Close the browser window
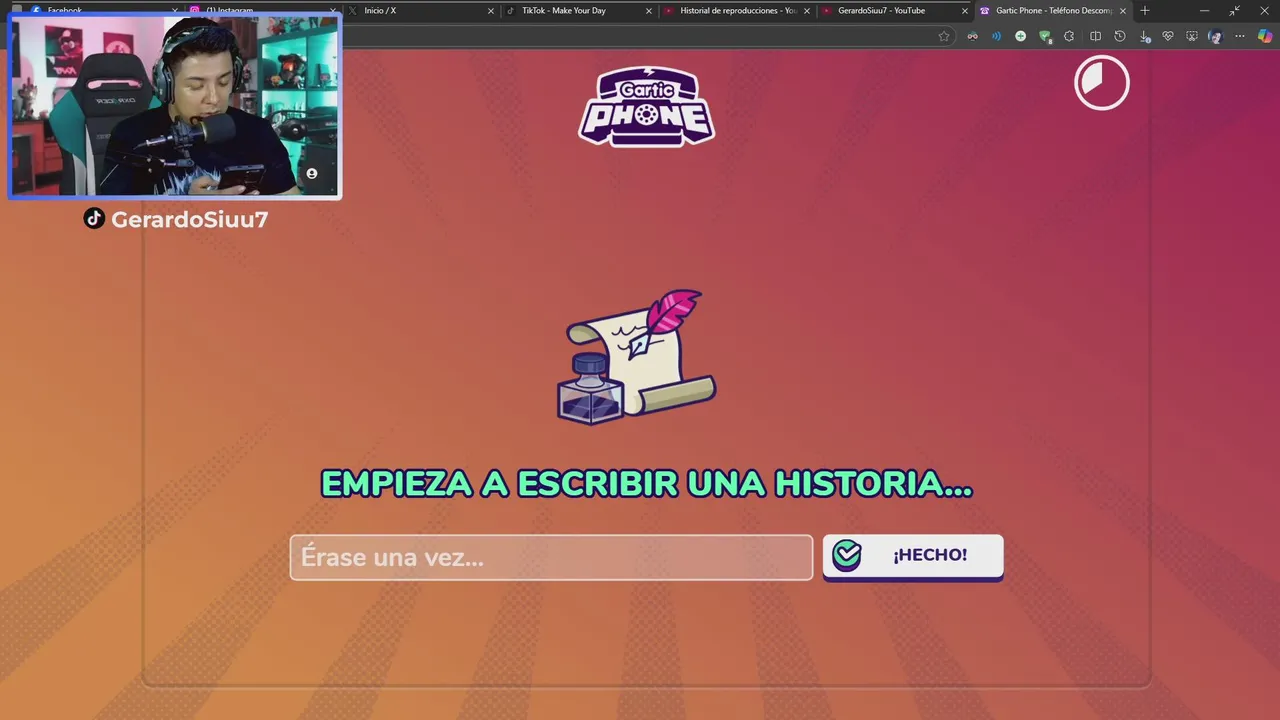Screen dimensions: 1280x720 [x=1264, y=11]
